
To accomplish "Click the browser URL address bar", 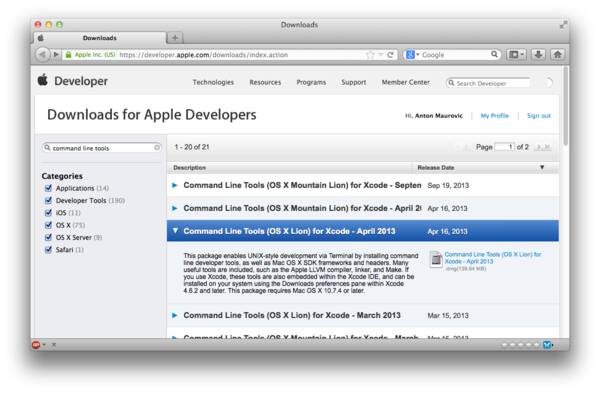I will pyautogui.click(x=230, y=55).
